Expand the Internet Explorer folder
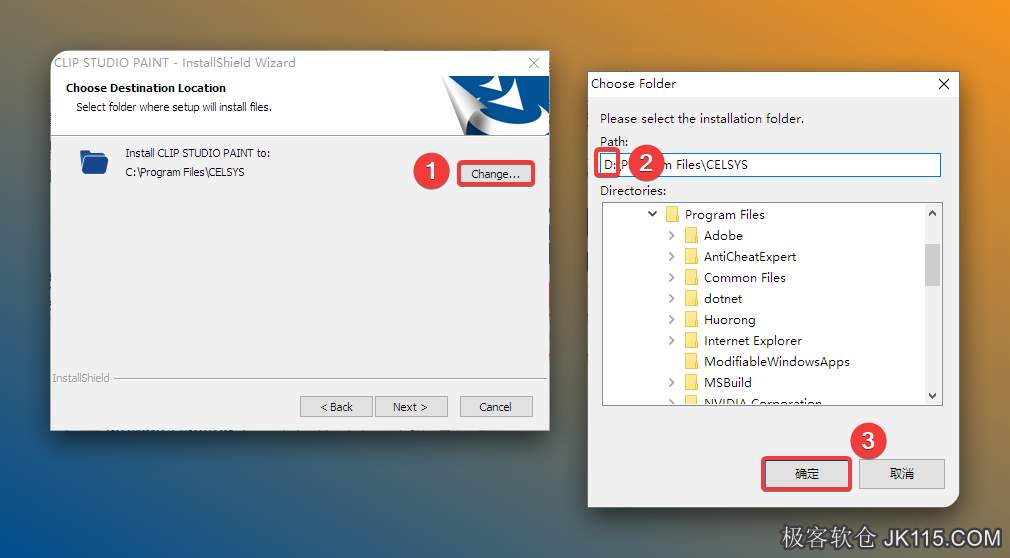This screenshot has height=558, width=1010. pyautogui.click(x=672, y=341)
